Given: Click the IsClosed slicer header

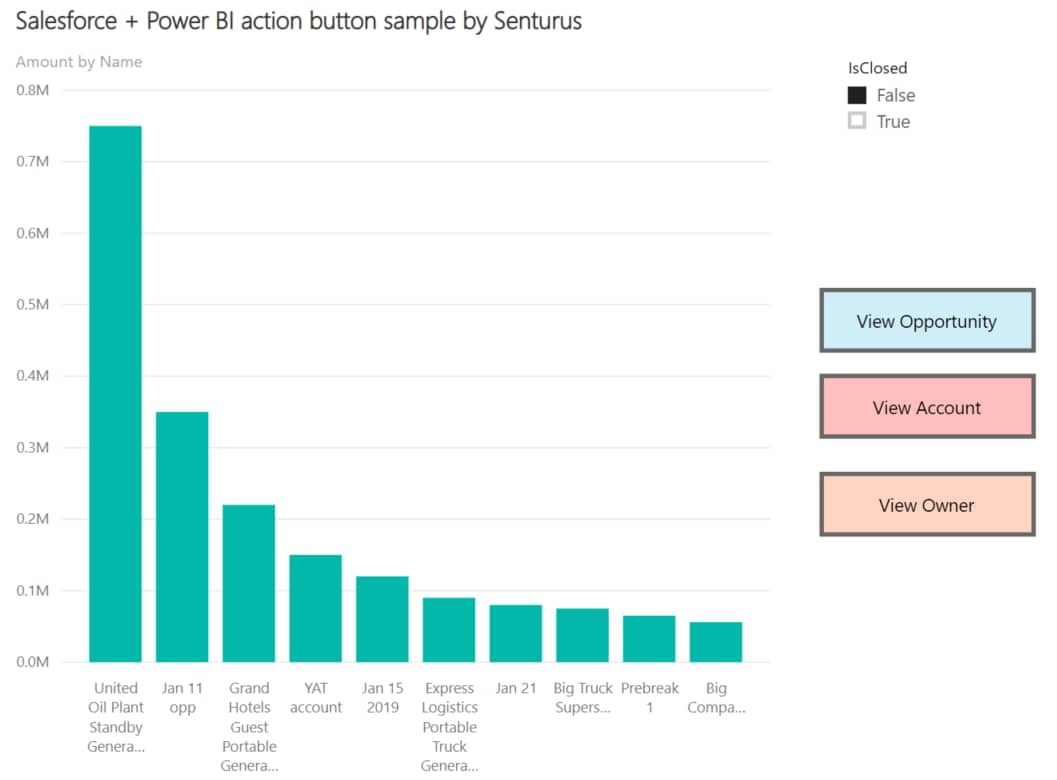Looking at the screenshot, I should click(877, 68).
